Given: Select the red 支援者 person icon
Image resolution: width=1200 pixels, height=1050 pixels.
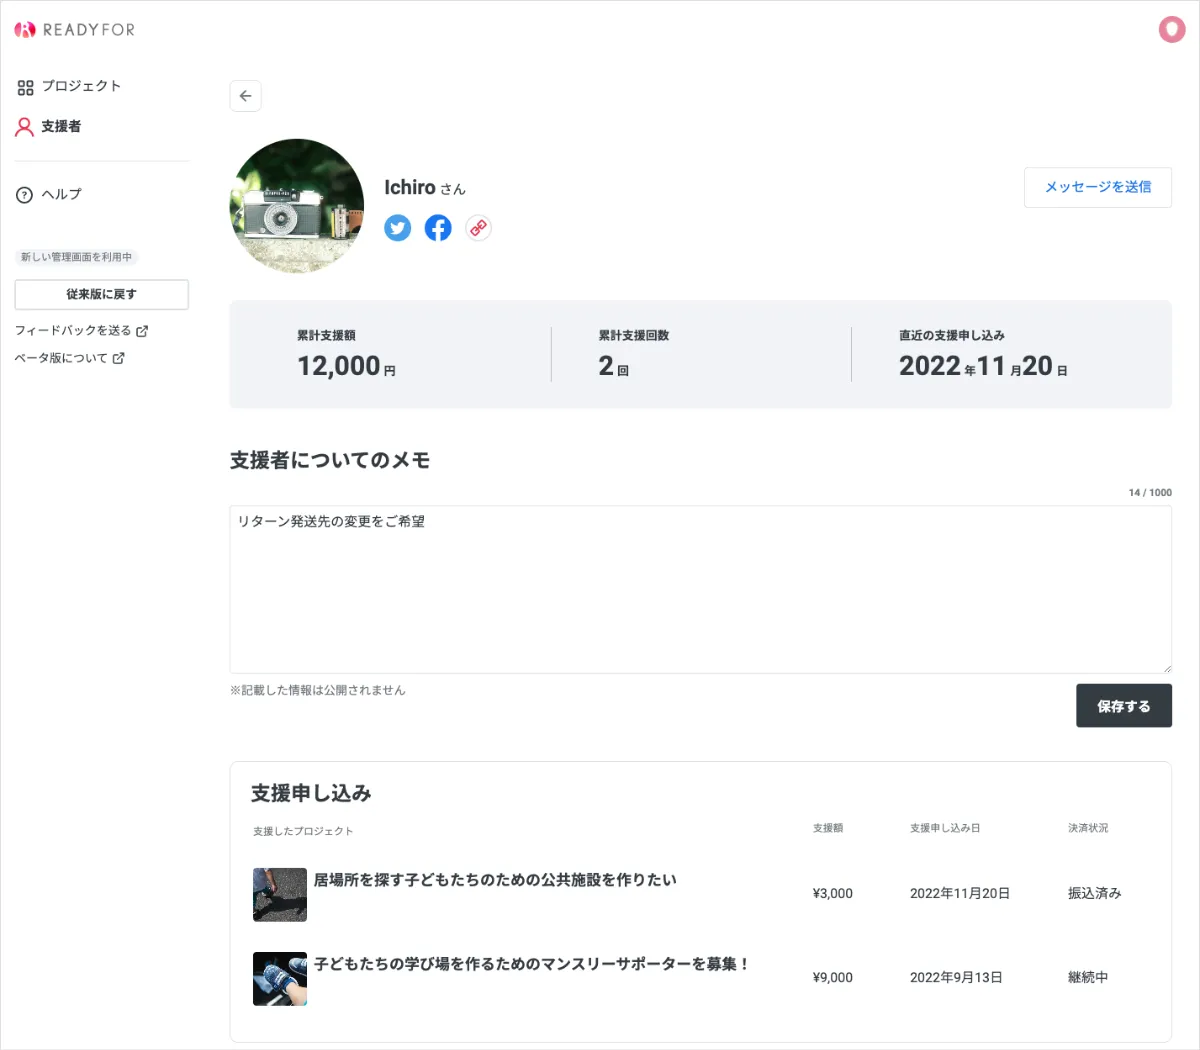Looking at the screenshot, I should click(24, 126).
